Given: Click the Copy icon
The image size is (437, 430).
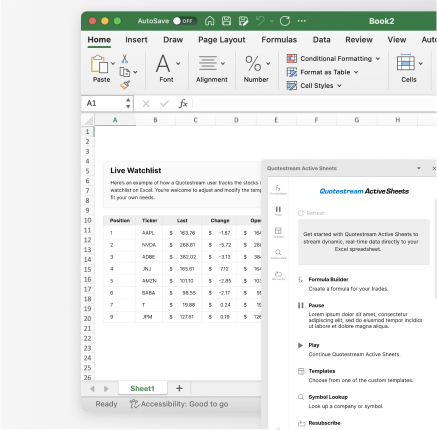Looking at the screenshot, I should point(125,72).
